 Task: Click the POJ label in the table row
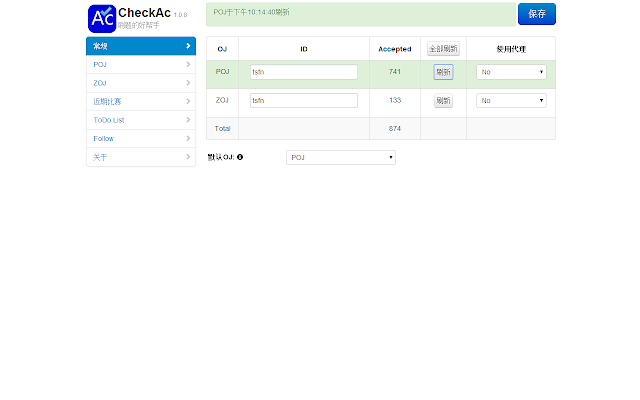[x=222, y=71]
